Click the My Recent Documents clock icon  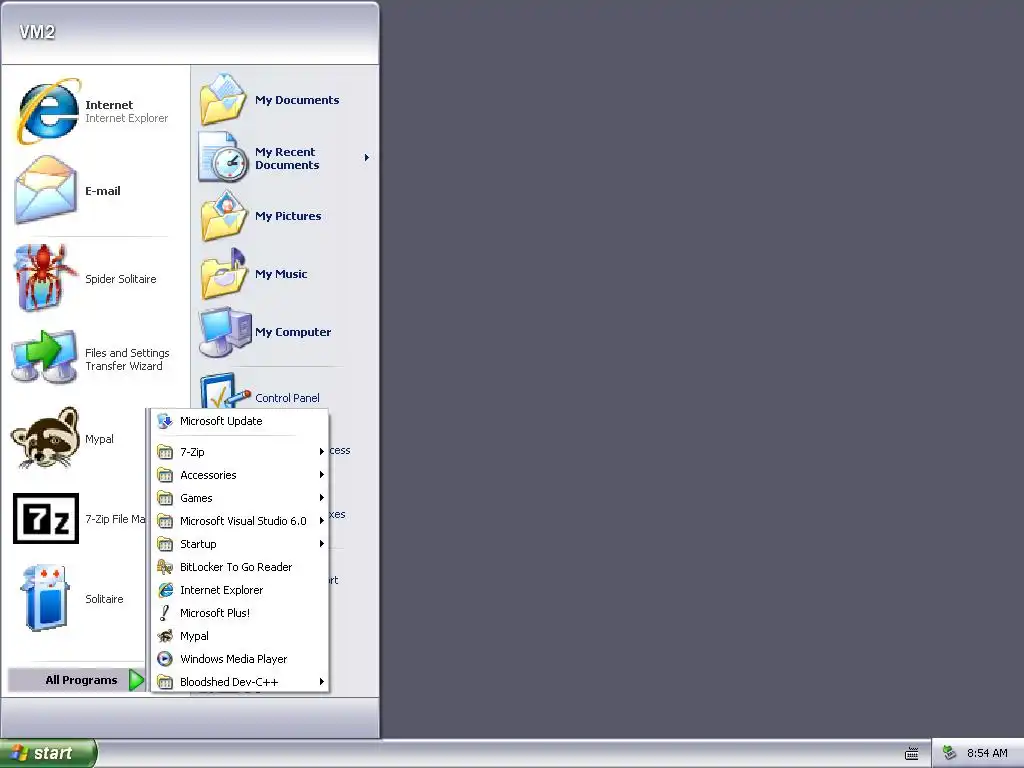click(223, 157)
